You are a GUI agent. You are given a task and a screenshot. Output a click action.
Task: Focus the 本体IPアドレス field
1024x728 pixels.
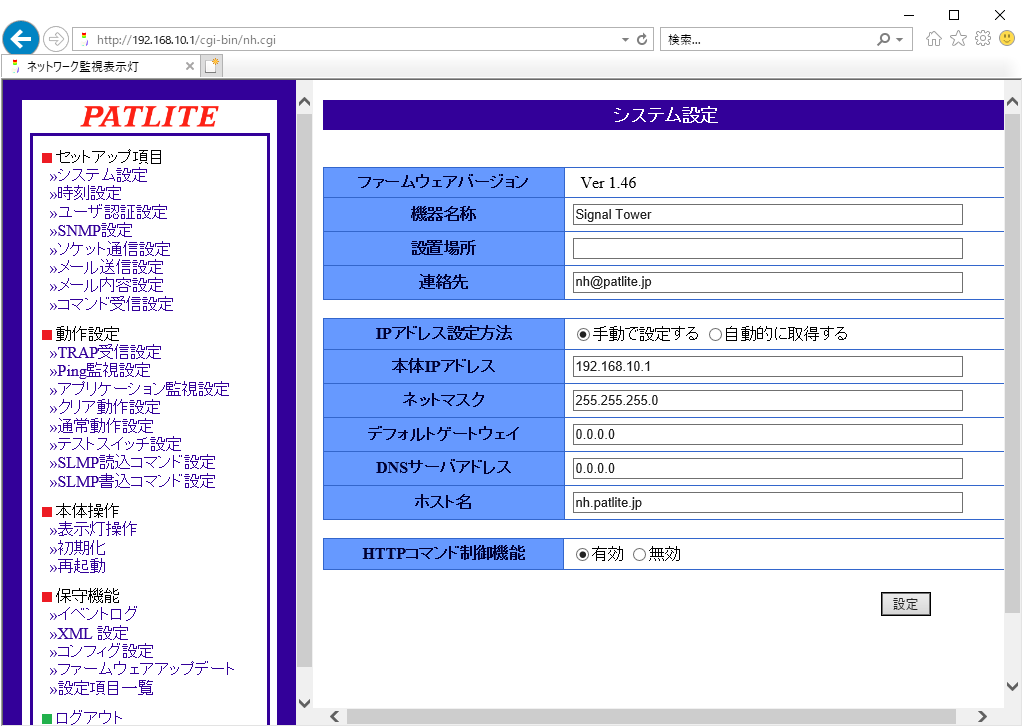[767, 367]
